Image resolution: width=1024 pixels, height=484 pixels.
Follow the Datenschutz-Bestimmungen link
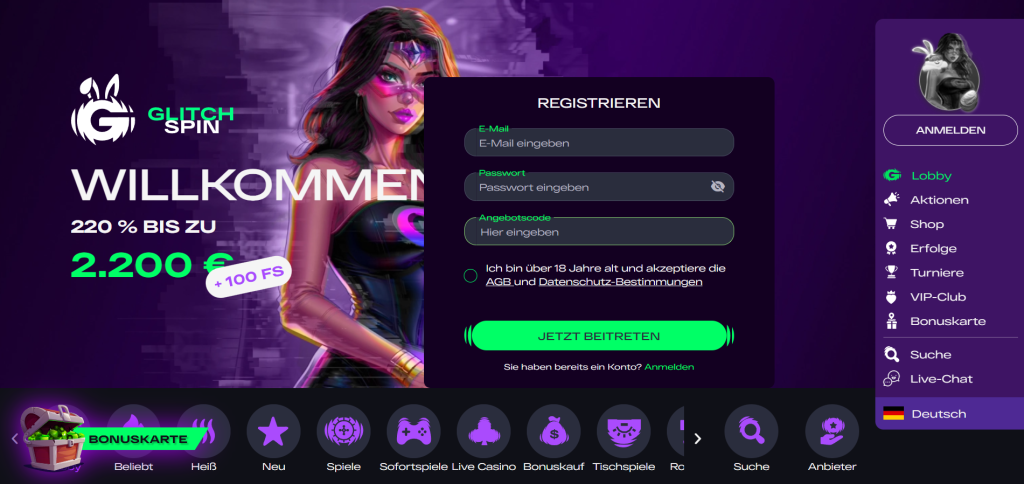pyautogui.click(x=620, y=282)
